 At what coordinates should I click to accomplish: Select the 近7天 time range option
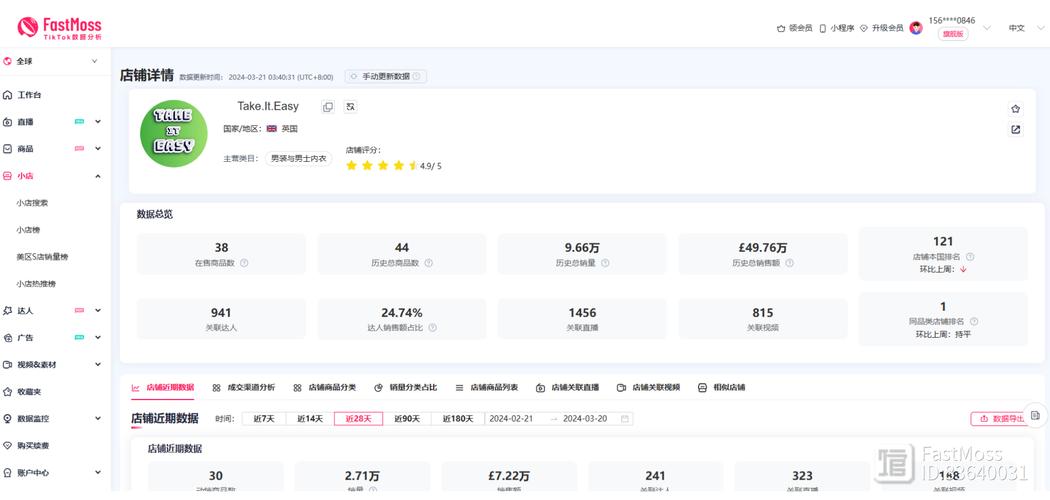[264, 419]
